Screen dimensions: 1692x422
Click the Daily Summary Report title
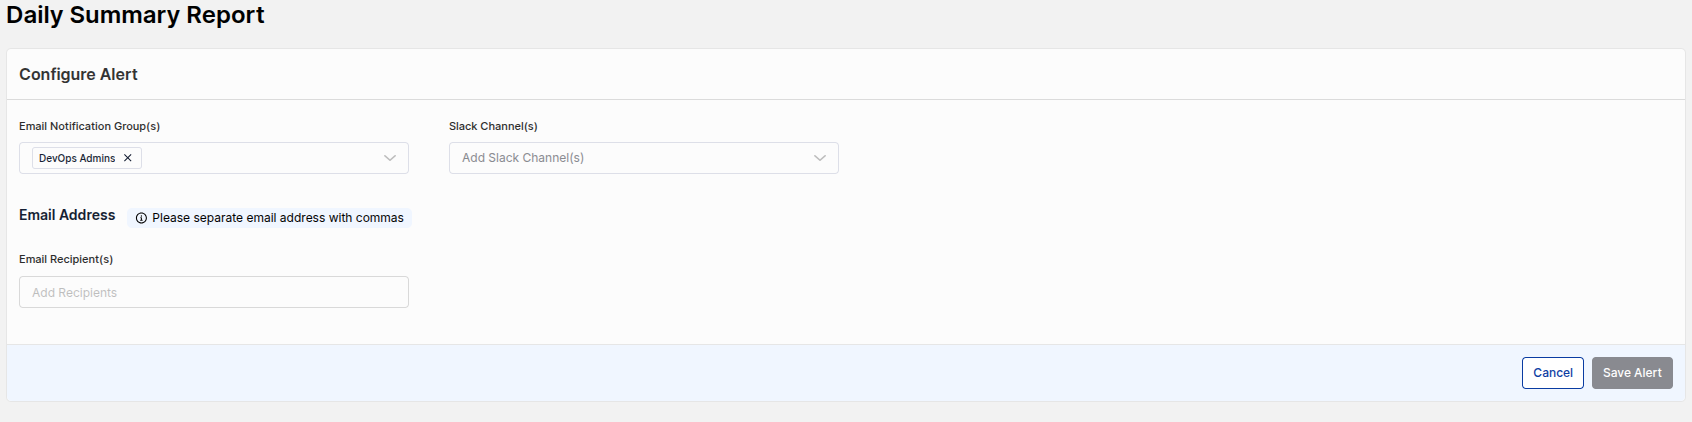tap(135, 15)
